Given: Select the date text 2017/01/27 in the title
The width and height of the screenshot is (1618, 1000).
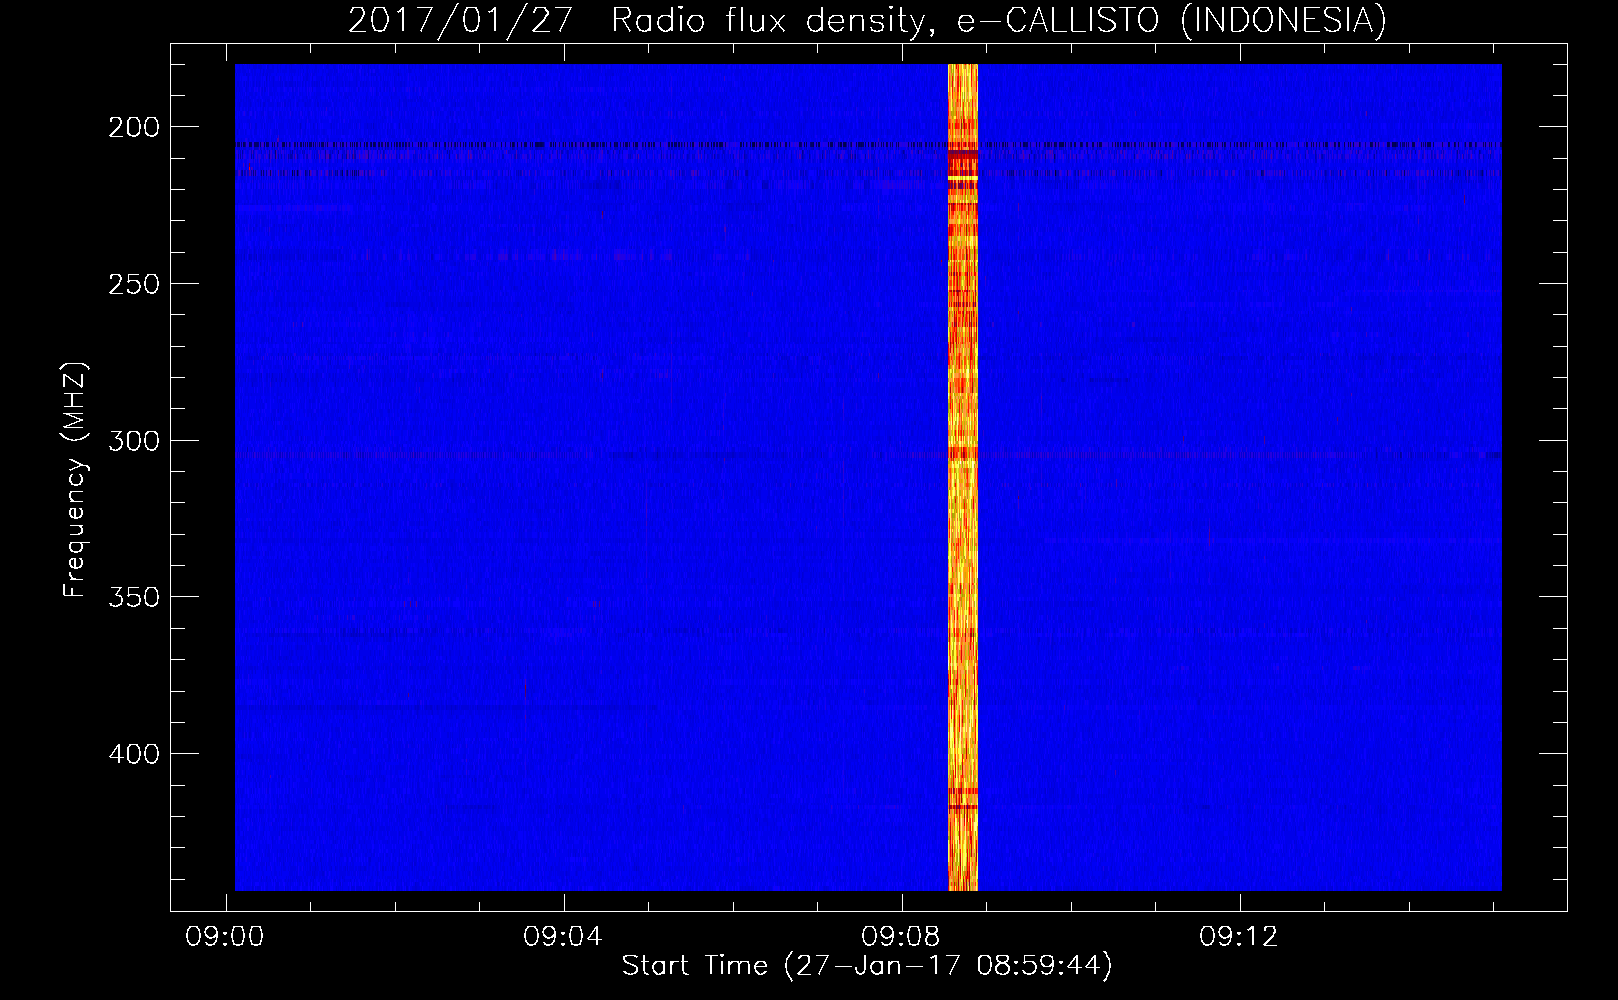Looking at the screenshot, I should point(460,21).
